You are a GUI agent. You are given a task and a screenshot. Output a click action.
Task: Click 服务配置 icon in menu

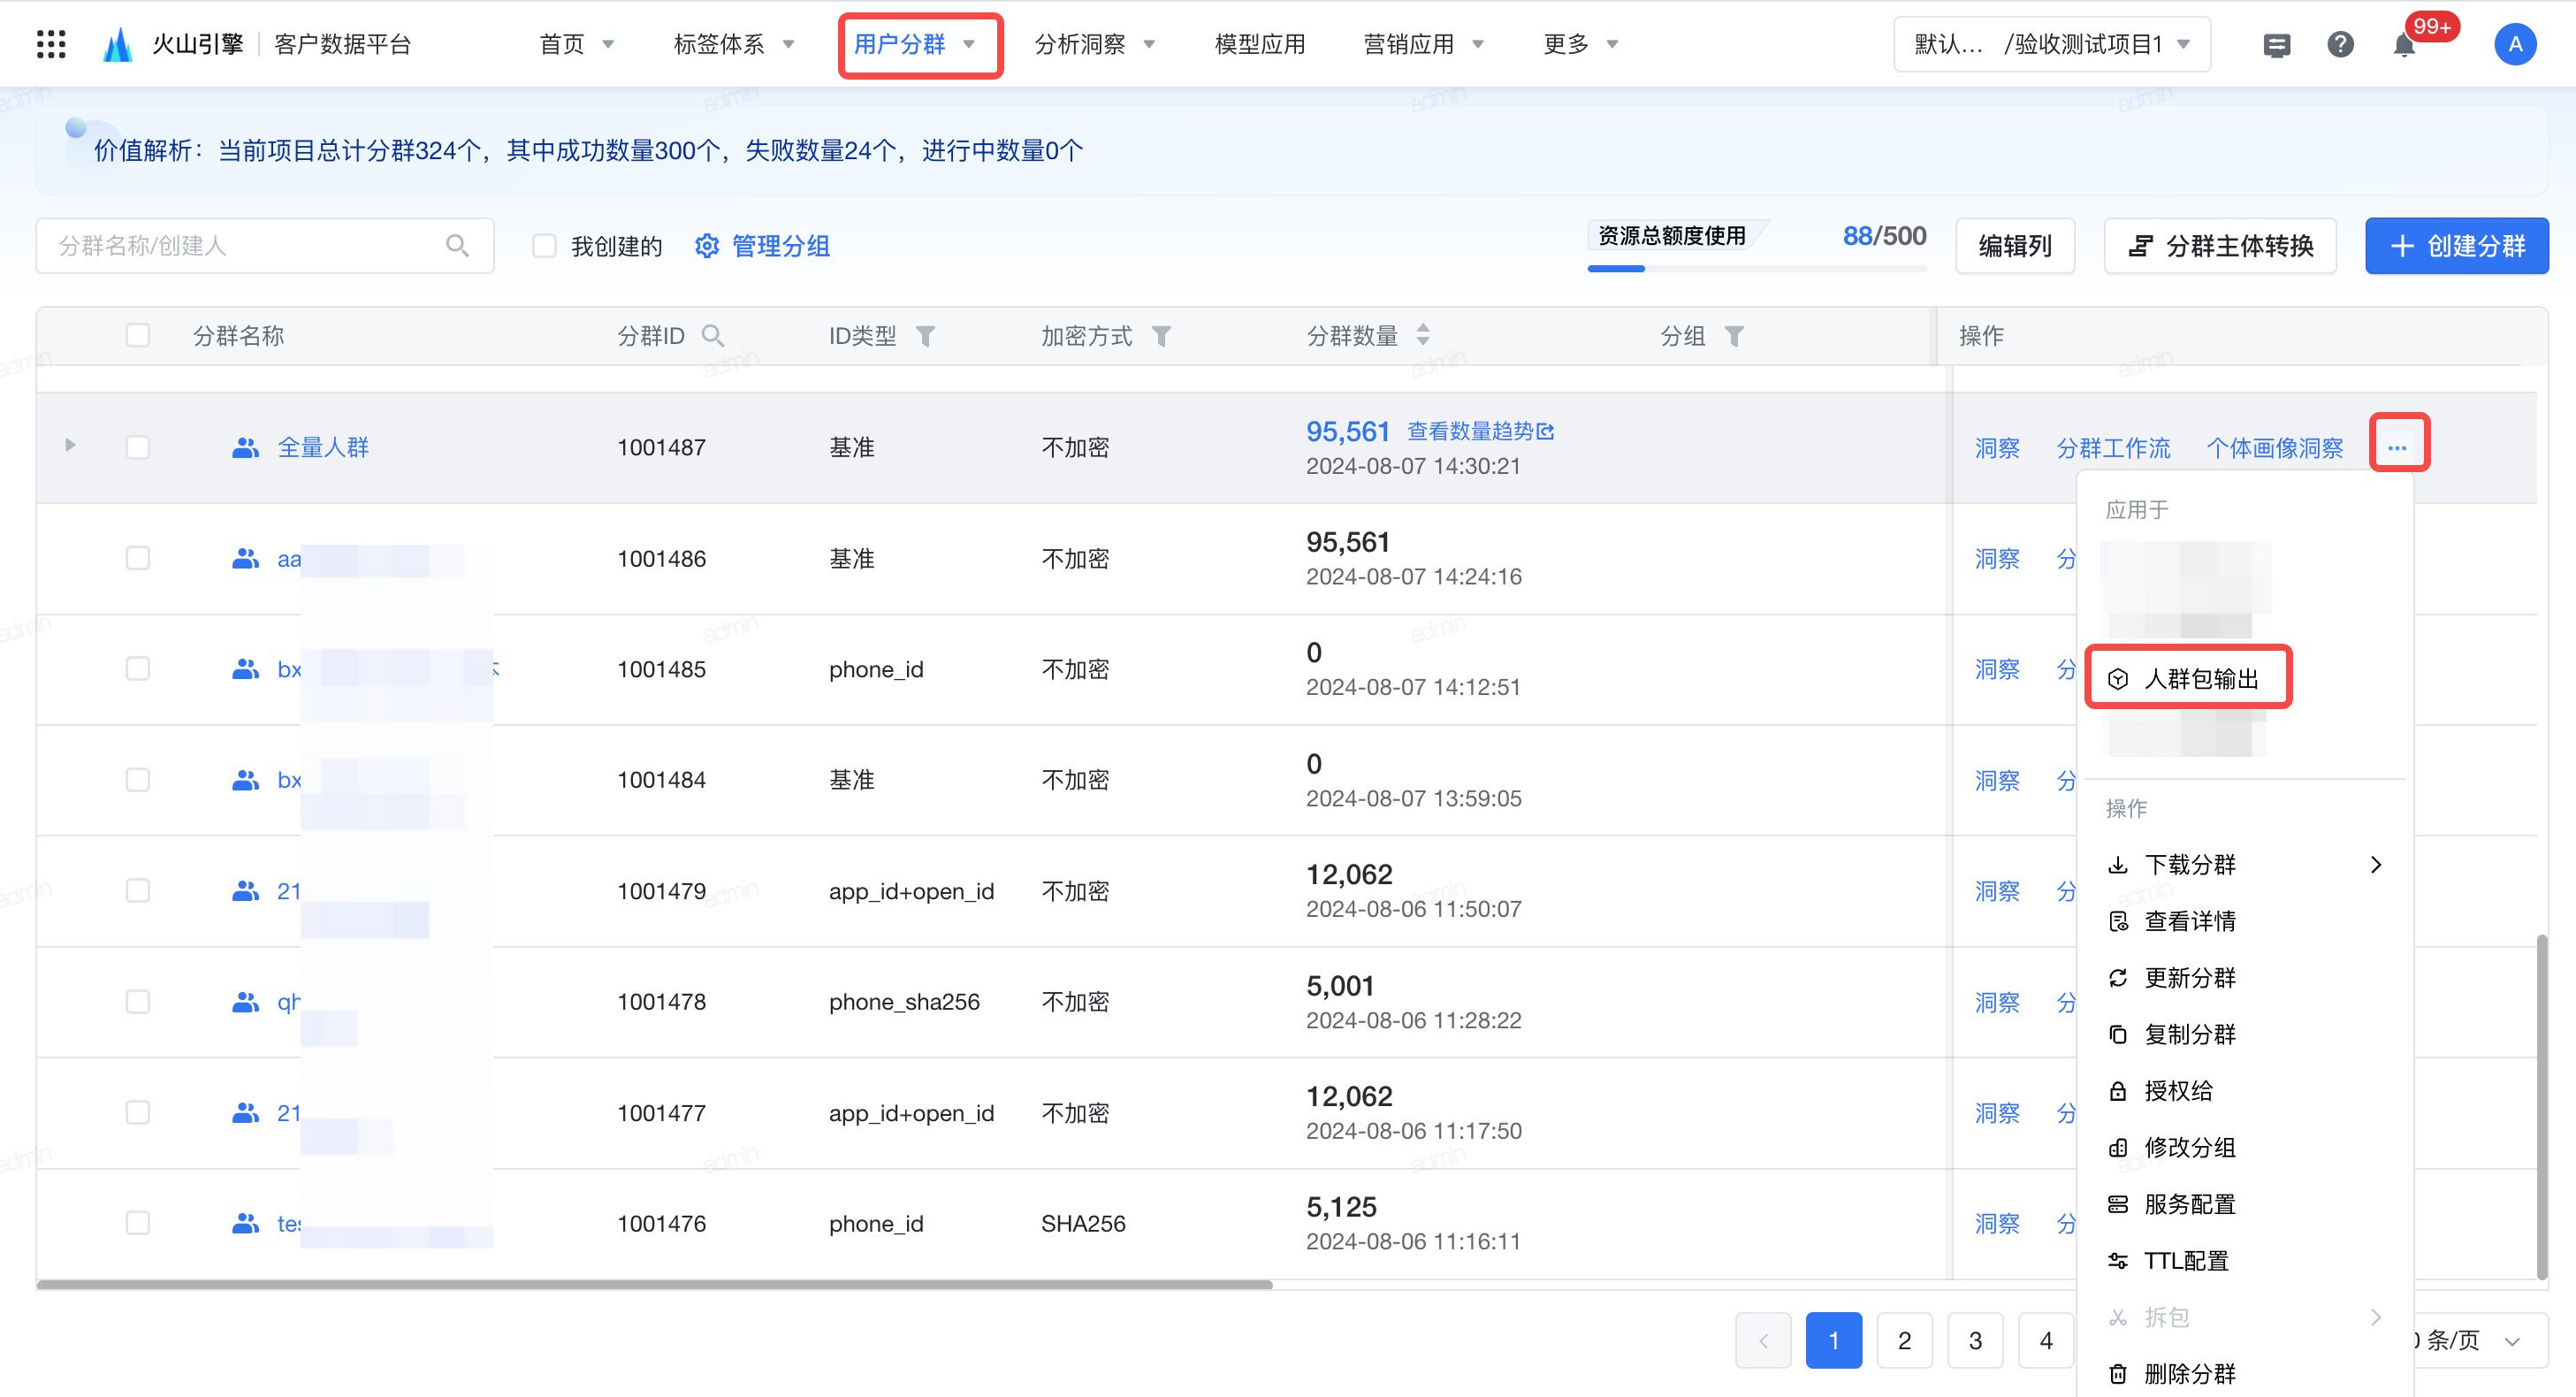(2117, 1205)
